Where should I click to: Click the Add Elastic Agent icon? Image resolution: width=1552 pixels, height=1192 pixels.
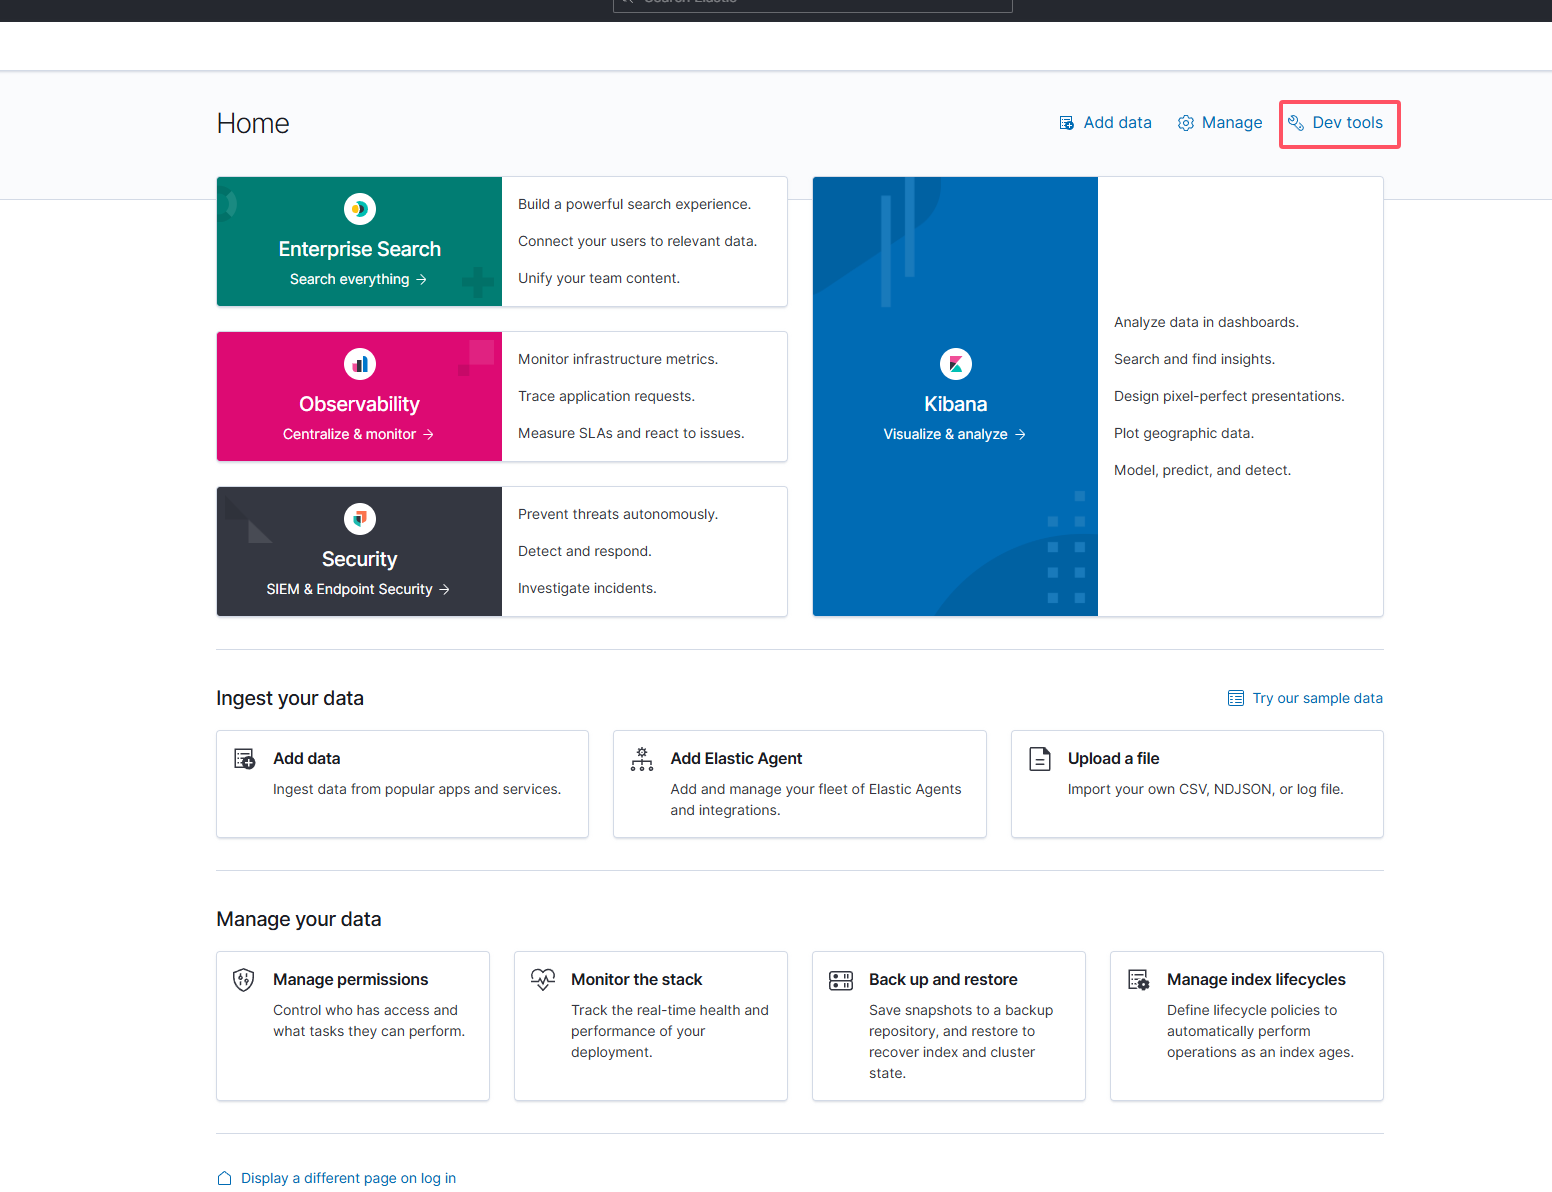click(642, 760)
